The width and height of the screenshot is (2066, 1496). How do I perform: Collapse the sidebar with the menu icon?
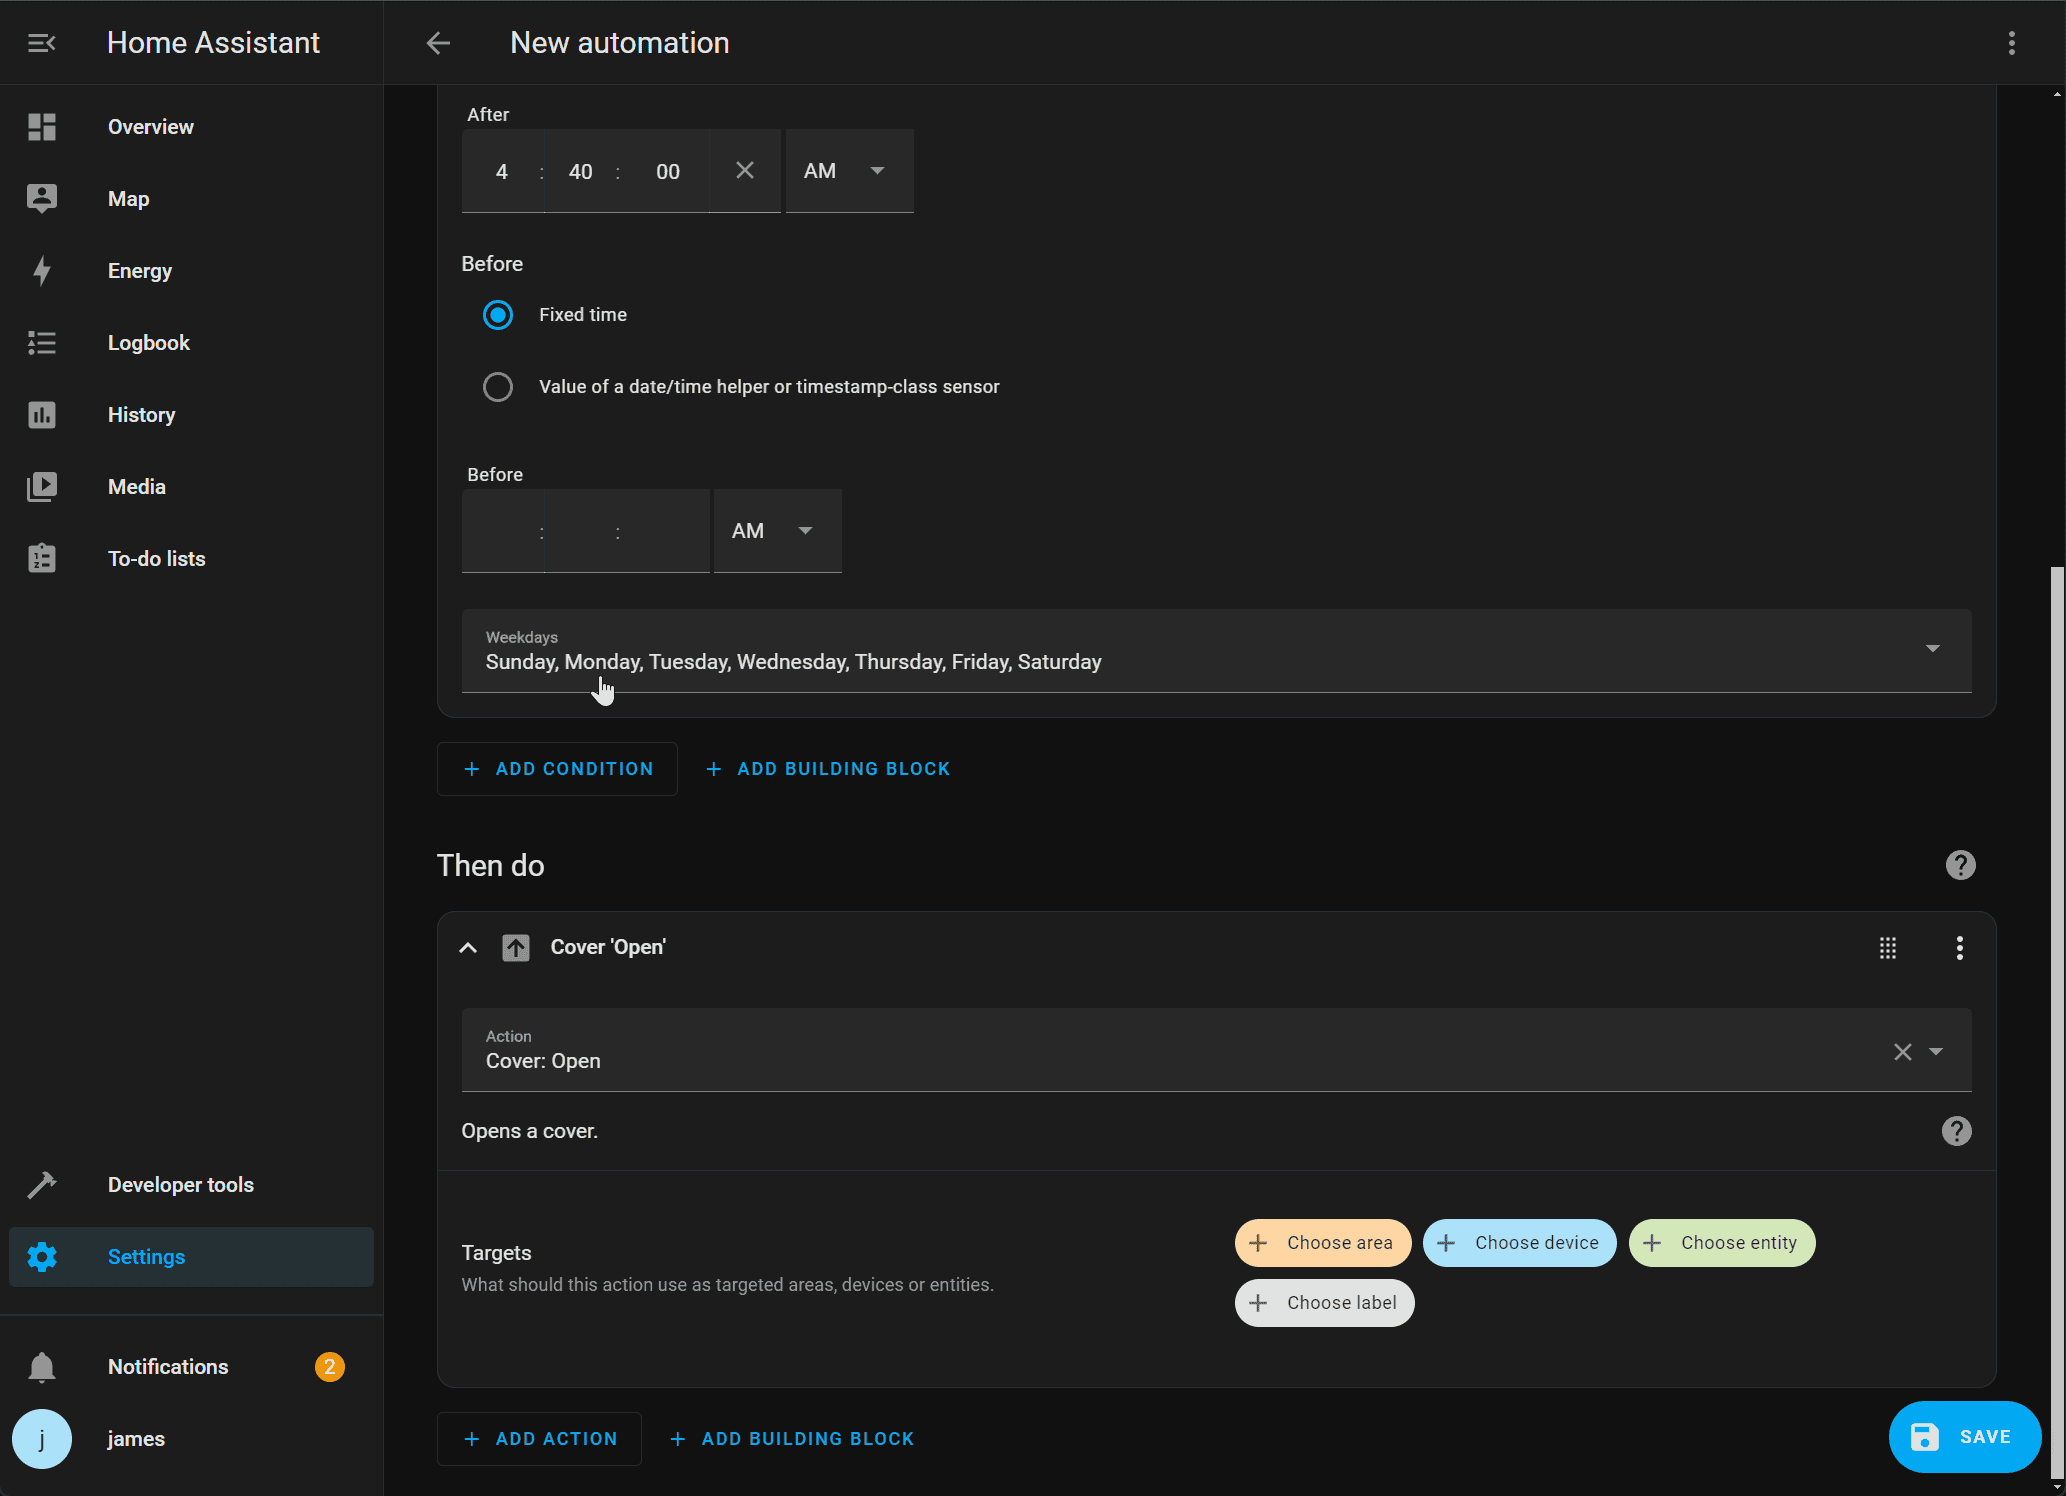point(41,43)
